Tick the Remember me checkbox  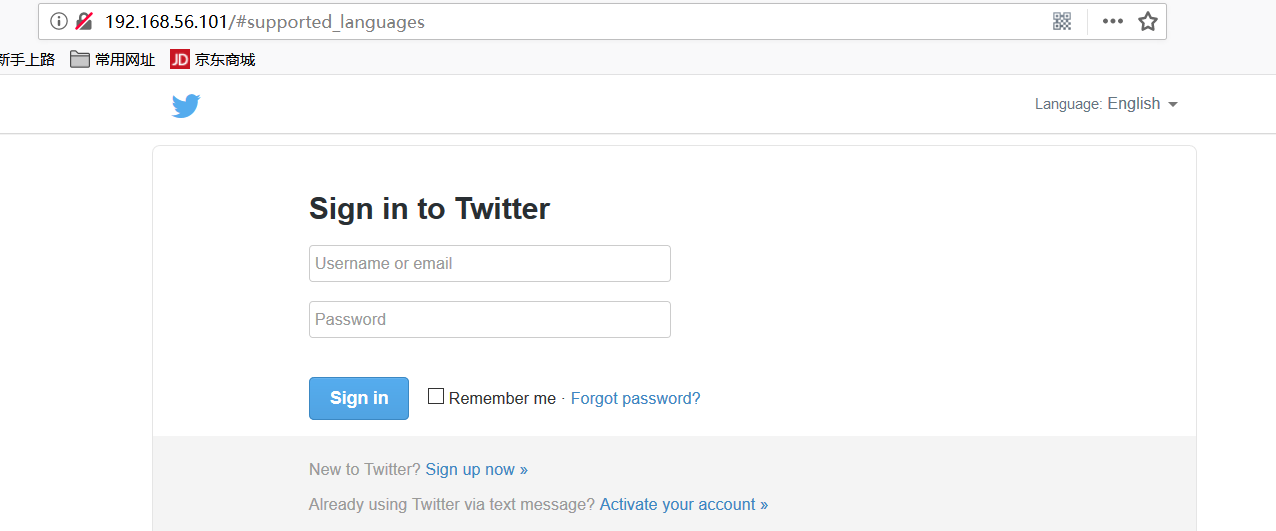click(436, 396)
